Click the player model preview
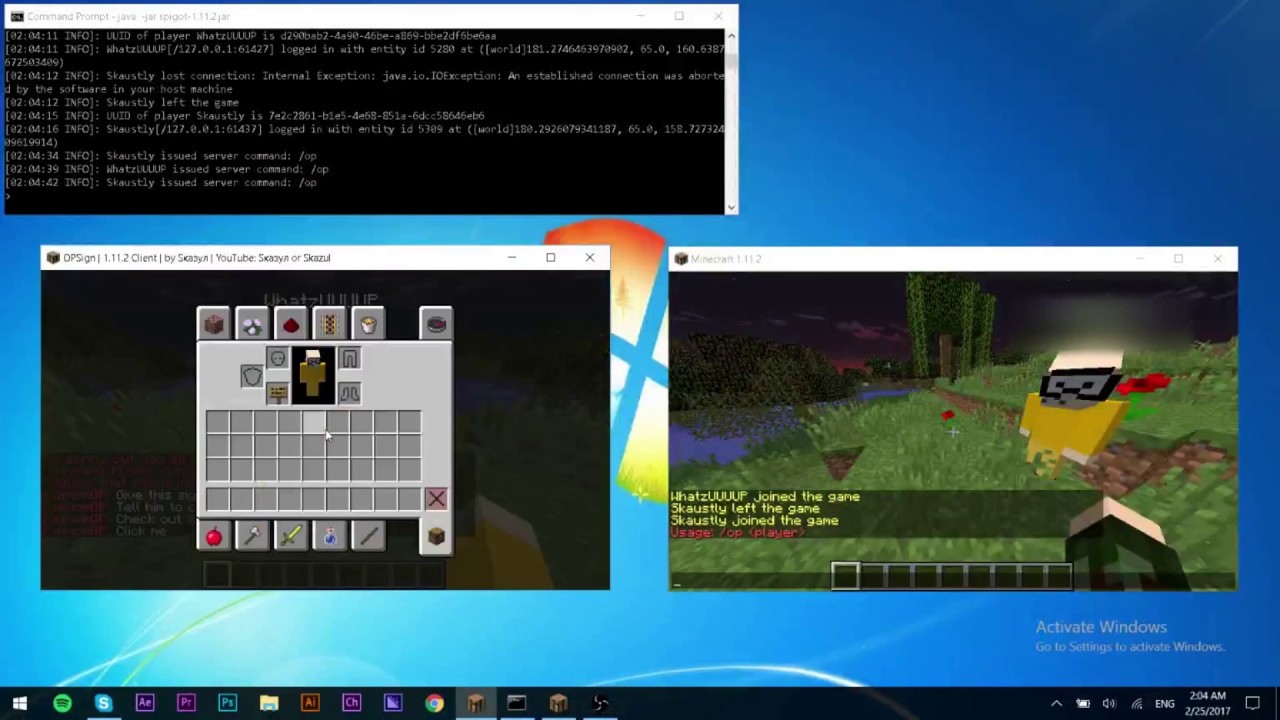The height and width of the screenshot is (720, 1280). coord(313,375)
